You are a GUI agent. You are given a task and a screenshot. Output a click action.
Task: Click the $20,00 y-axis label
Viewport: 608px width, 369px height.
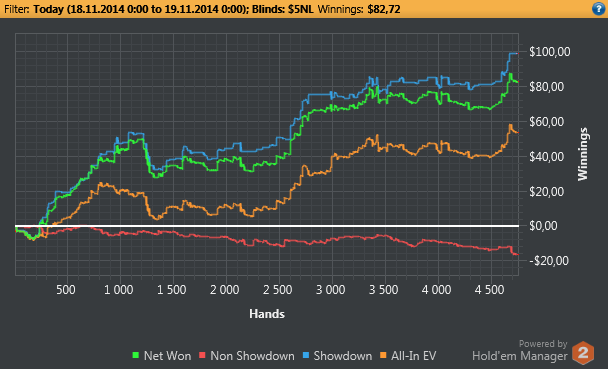pyautogui.click(x=546, y=191)
